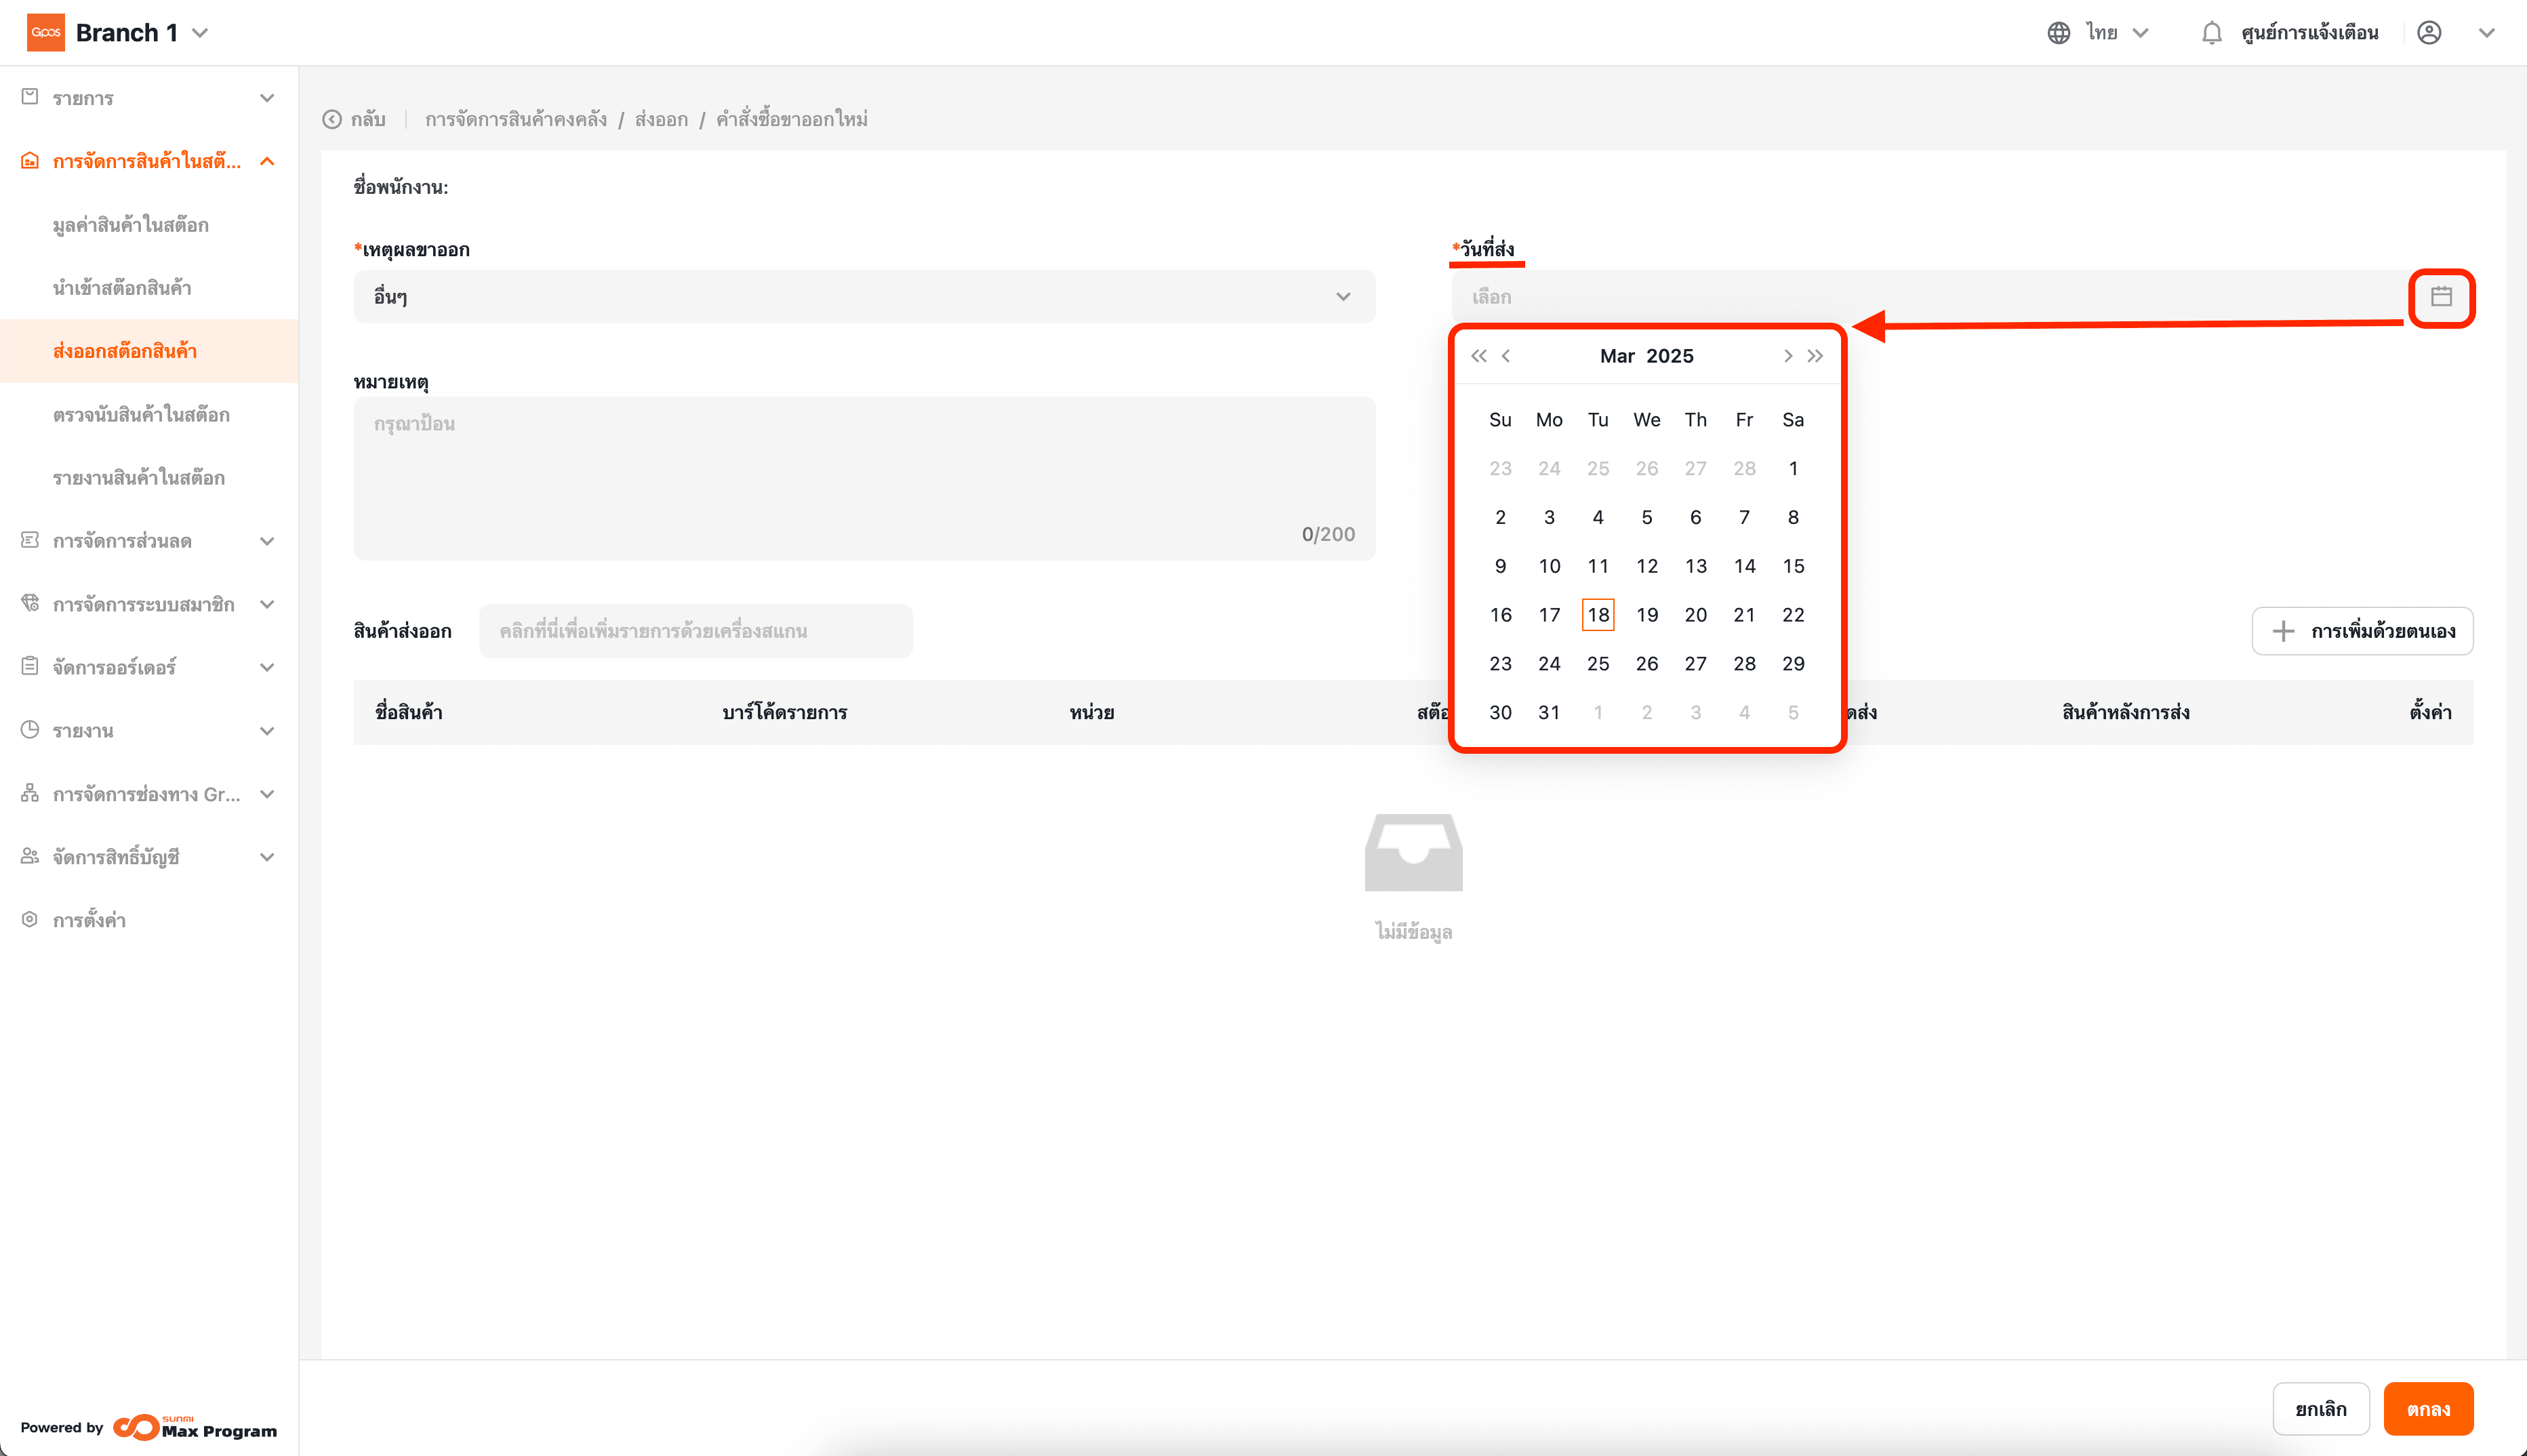Screen dimensions: 2527x1456
Task: Click the notification bell icon
Action: tap(2211, 33)
